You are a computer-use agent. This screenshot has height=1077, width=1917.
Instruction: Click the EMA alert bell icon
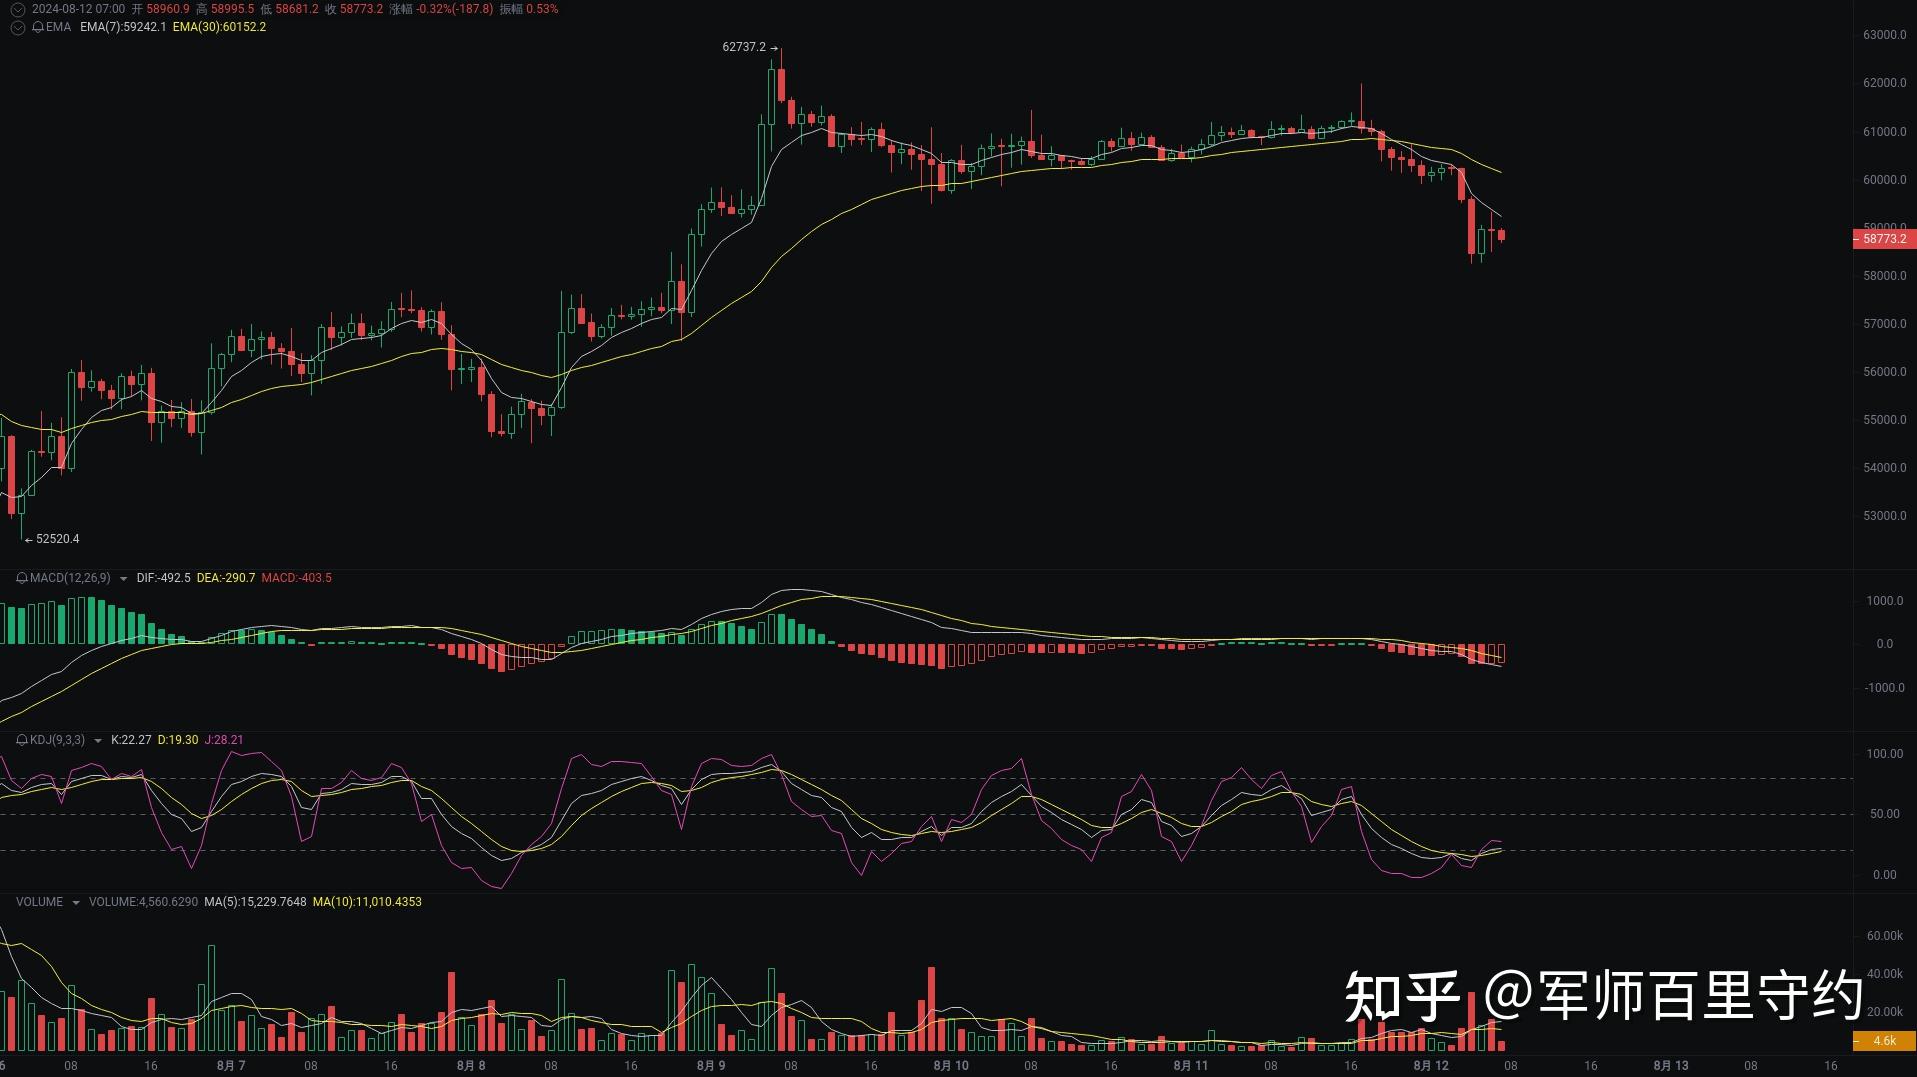[38, 27]
